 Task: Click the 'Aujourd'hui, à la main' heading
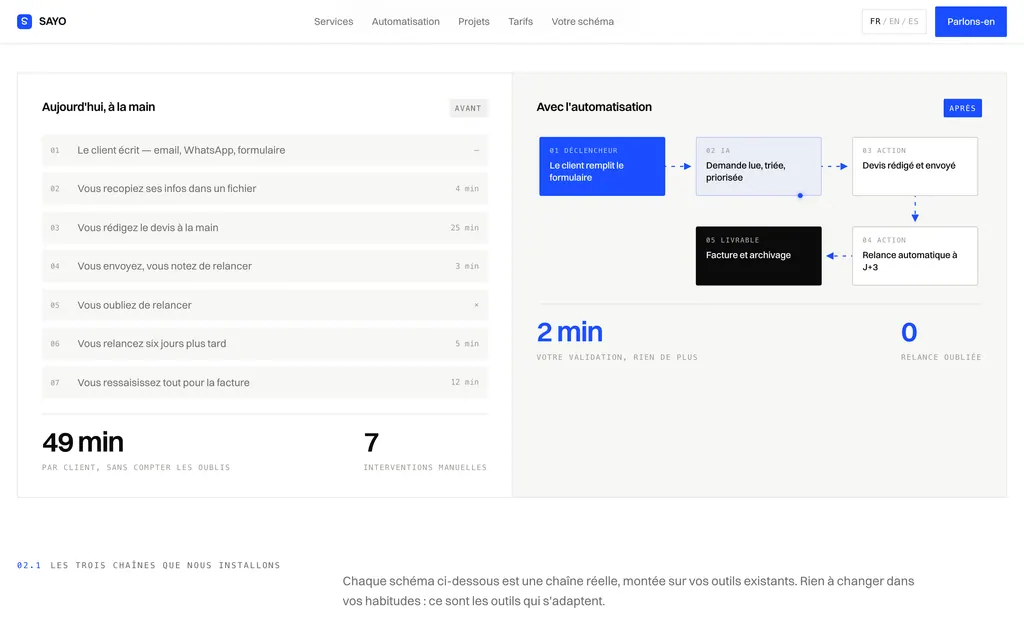click(x=99, y=107)
